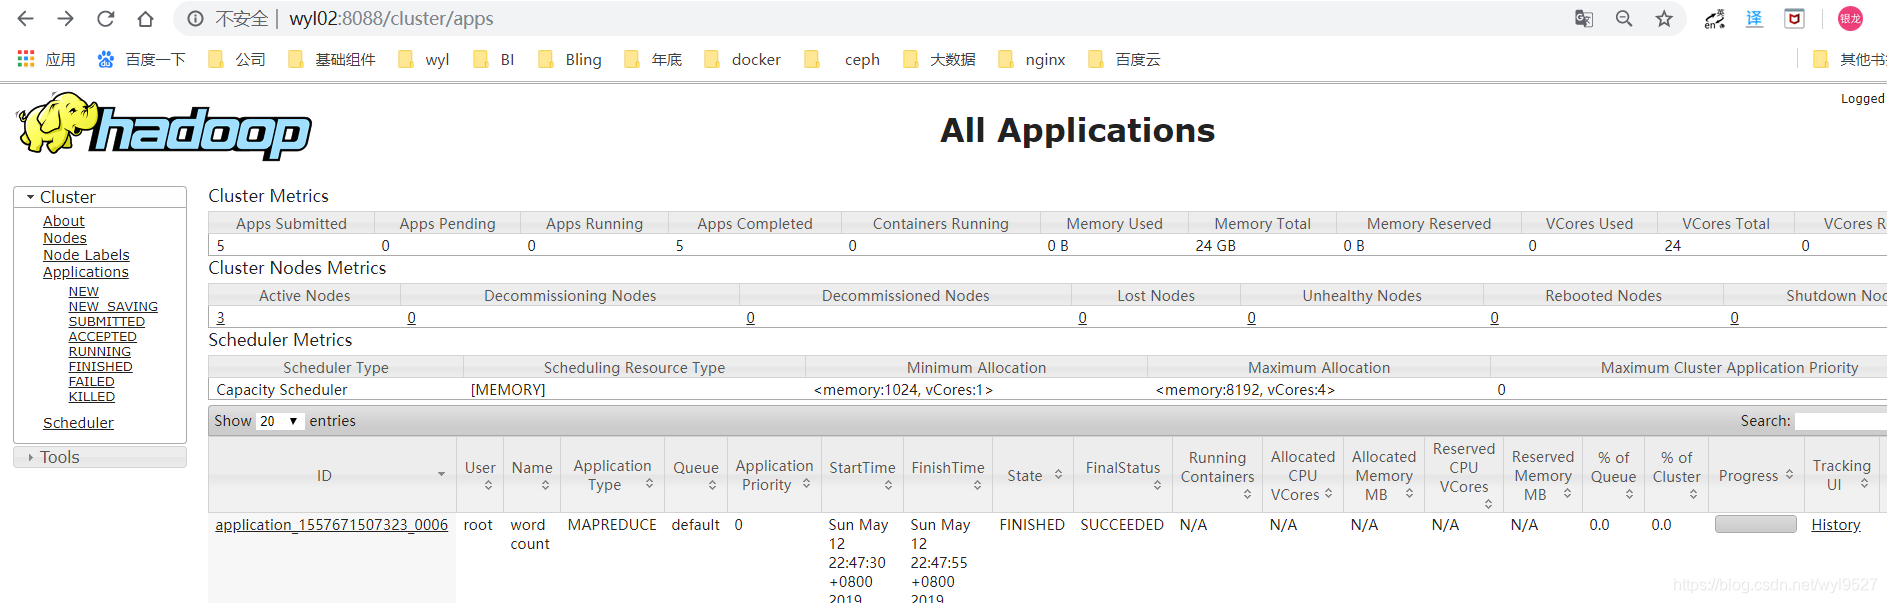Image resolution: width=1887 pixels, height=603 pixels.
Task: Sort table by User column
Action: coord(480,475)
